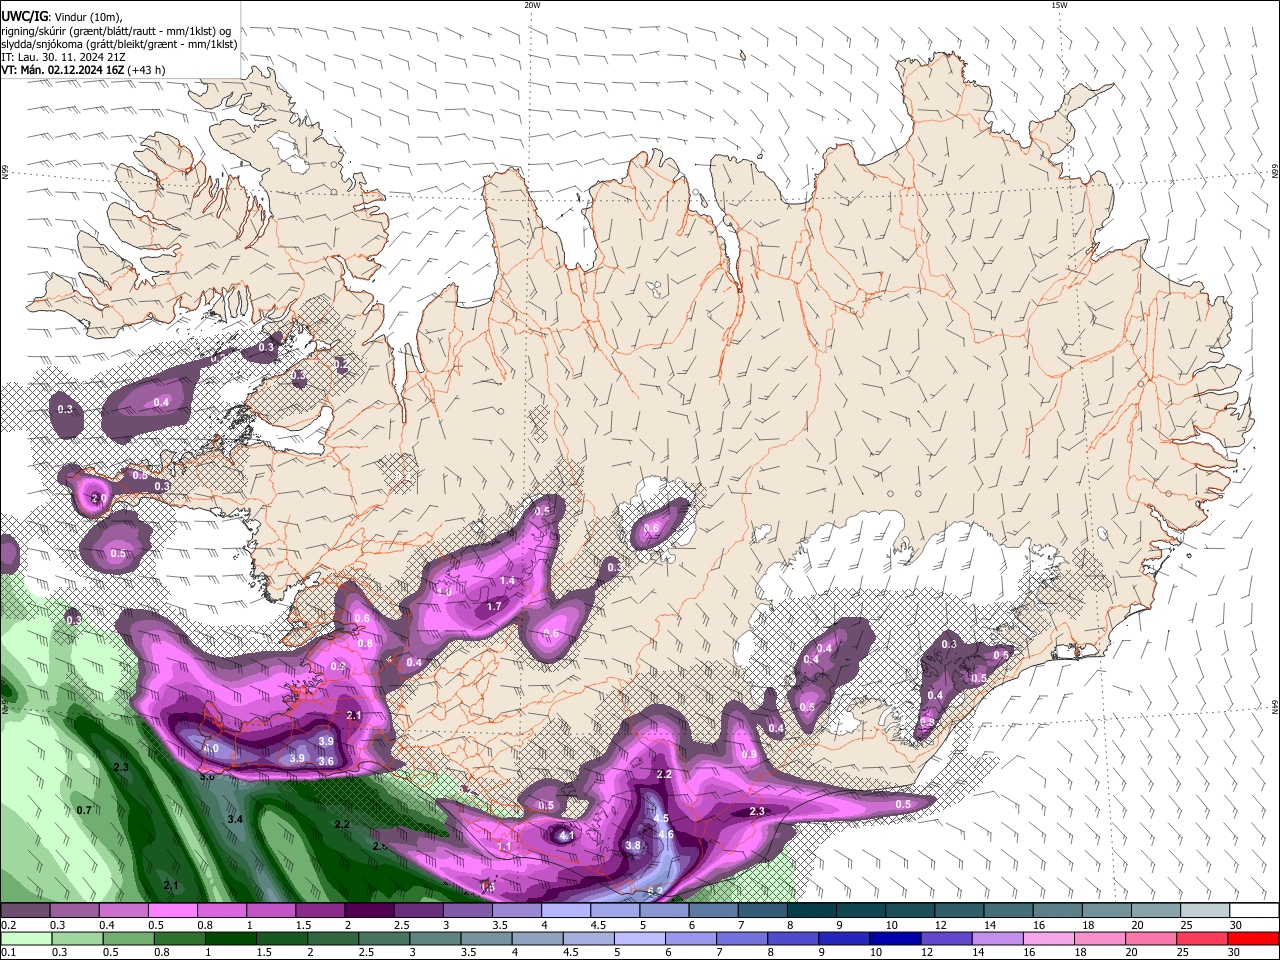Click the '3.4' value in the green rain band
1280x960 pixels.
pos(235,820)
